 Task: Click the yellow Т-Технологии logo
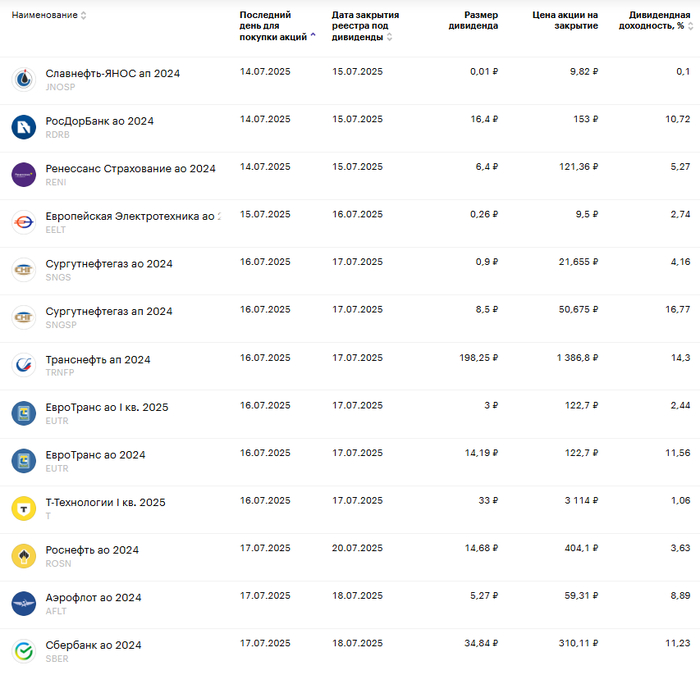click(x=23, y=508)
